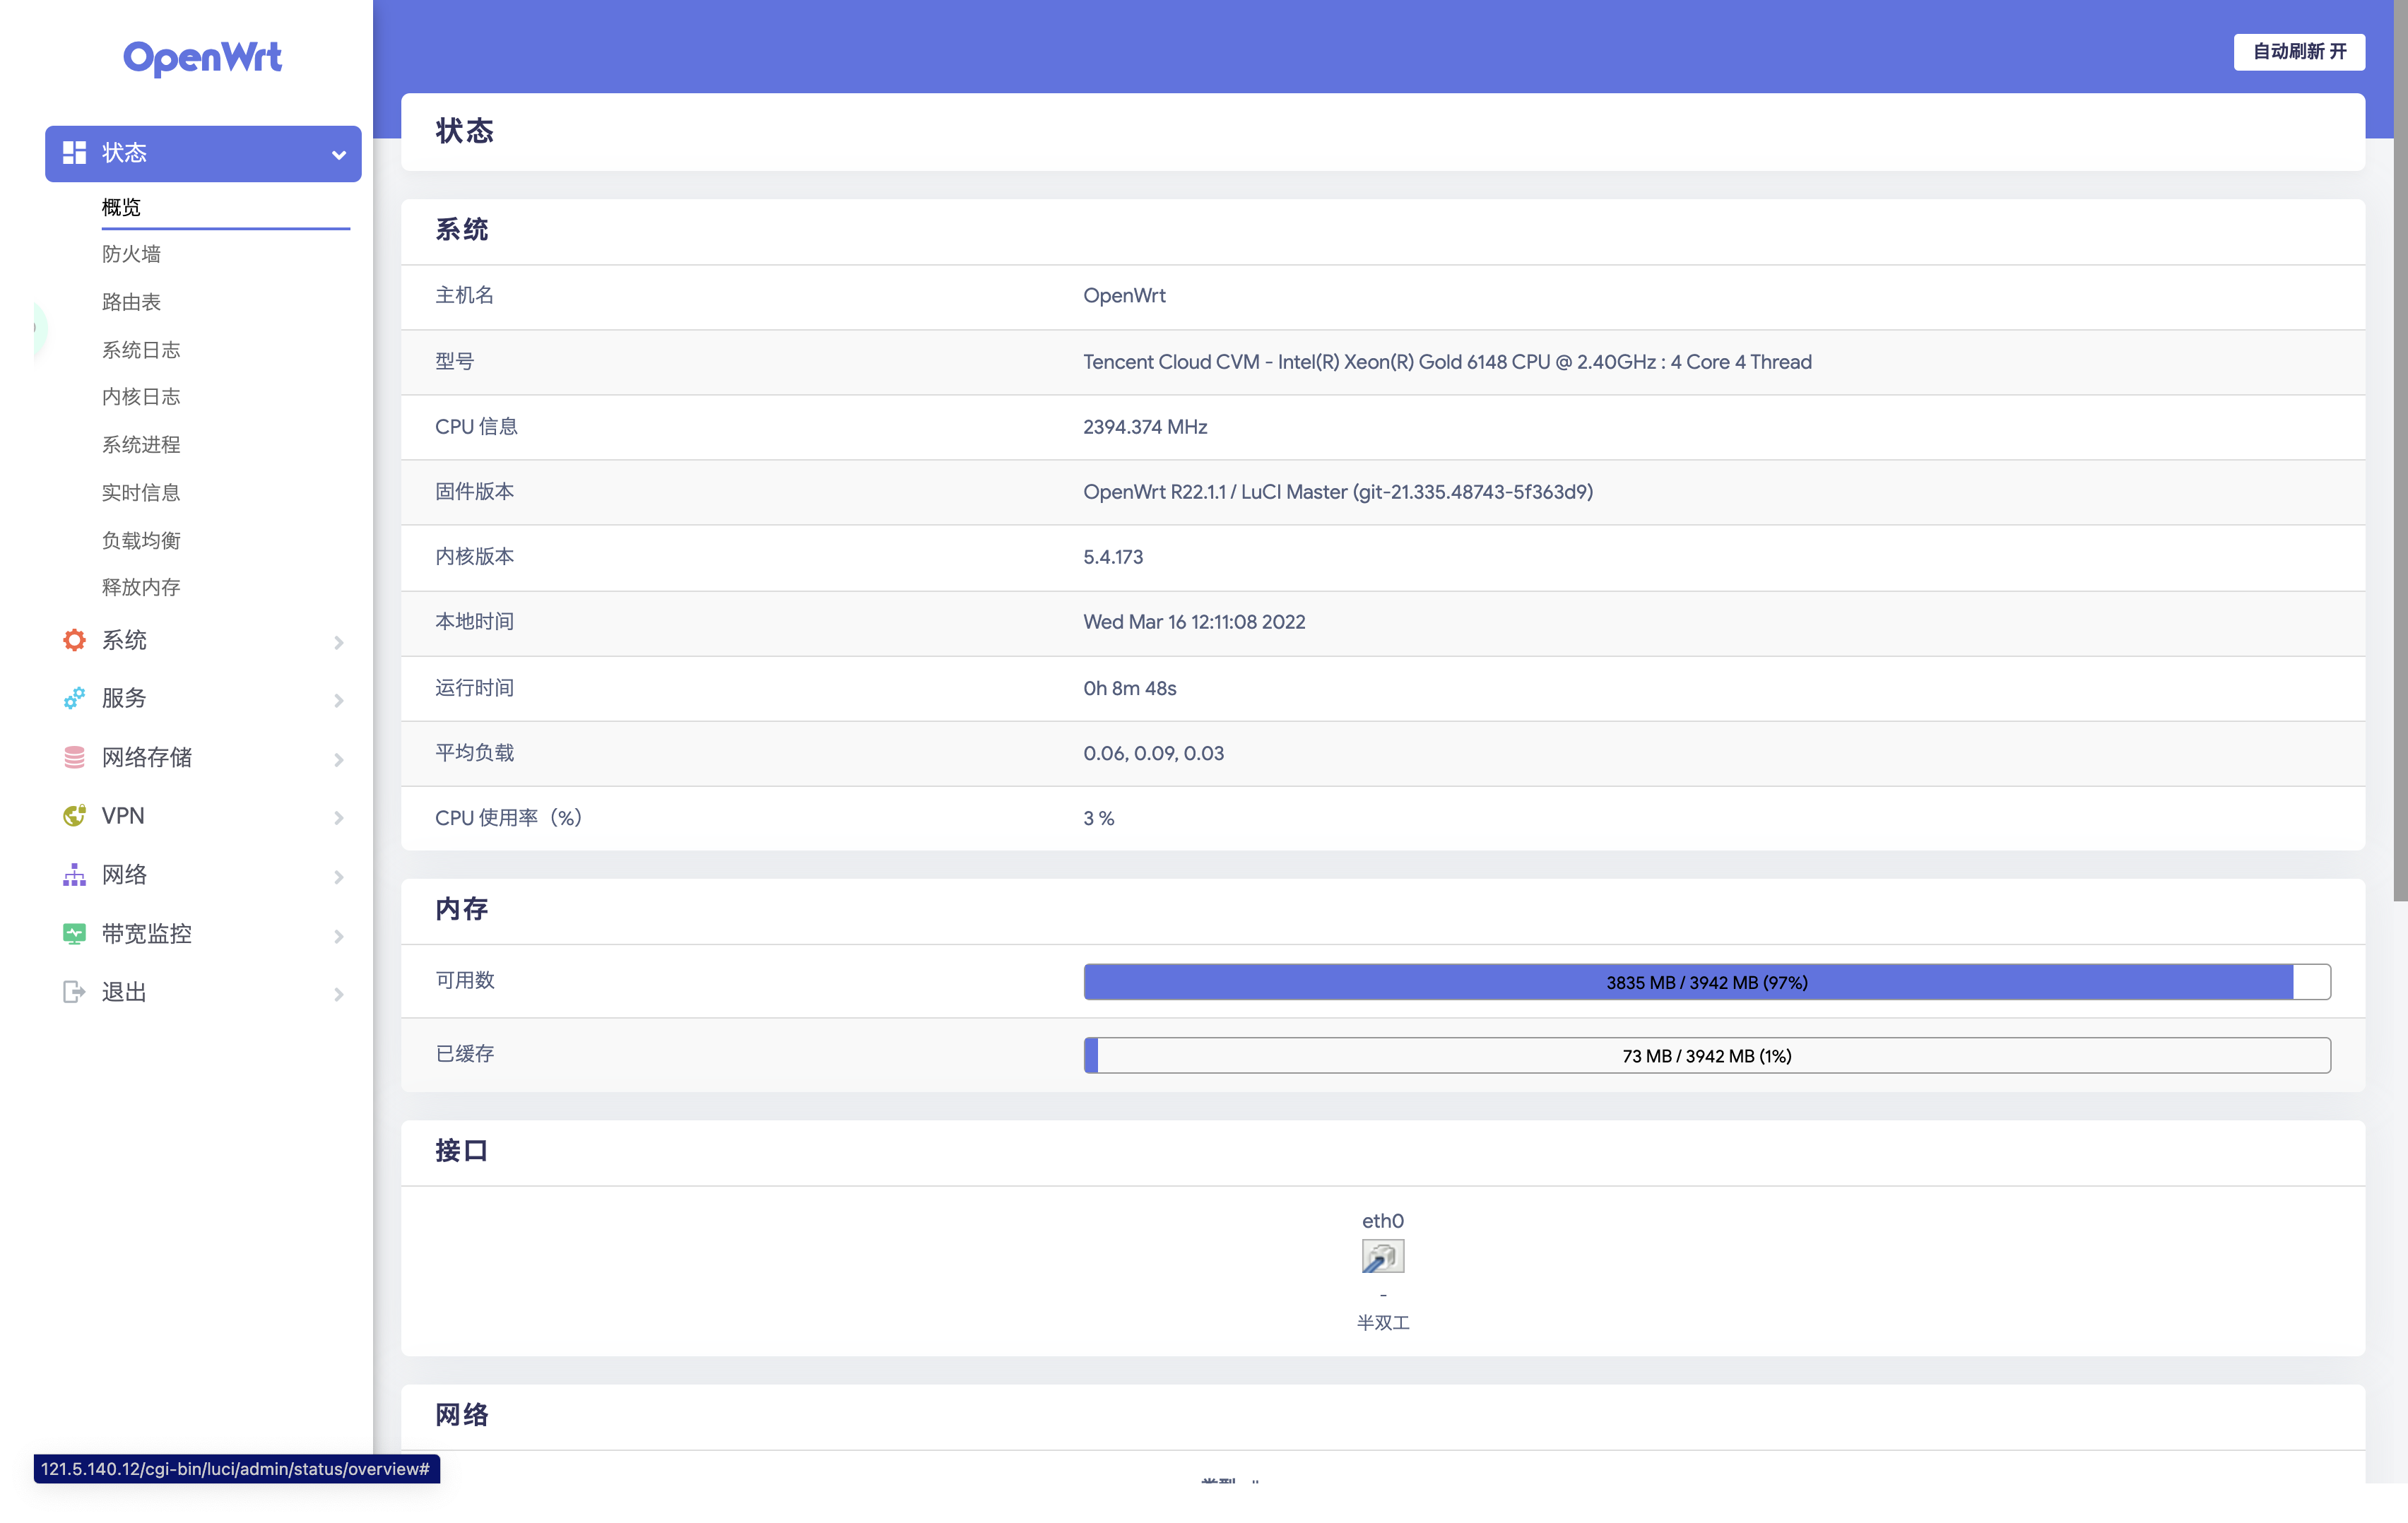Open the 系统进程 page
The image size is (2408, 1523).
pos(141,445)
